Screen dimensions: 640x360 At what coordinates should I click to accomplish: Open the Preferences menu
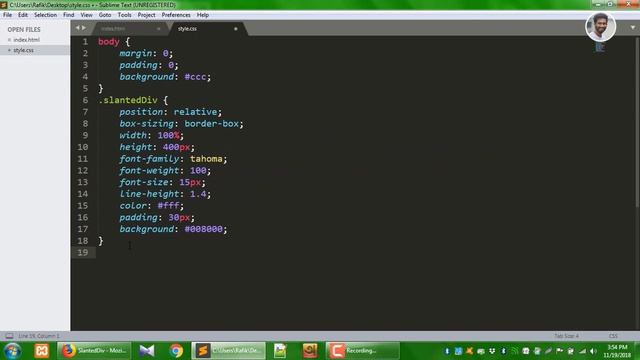click(176, 15)
